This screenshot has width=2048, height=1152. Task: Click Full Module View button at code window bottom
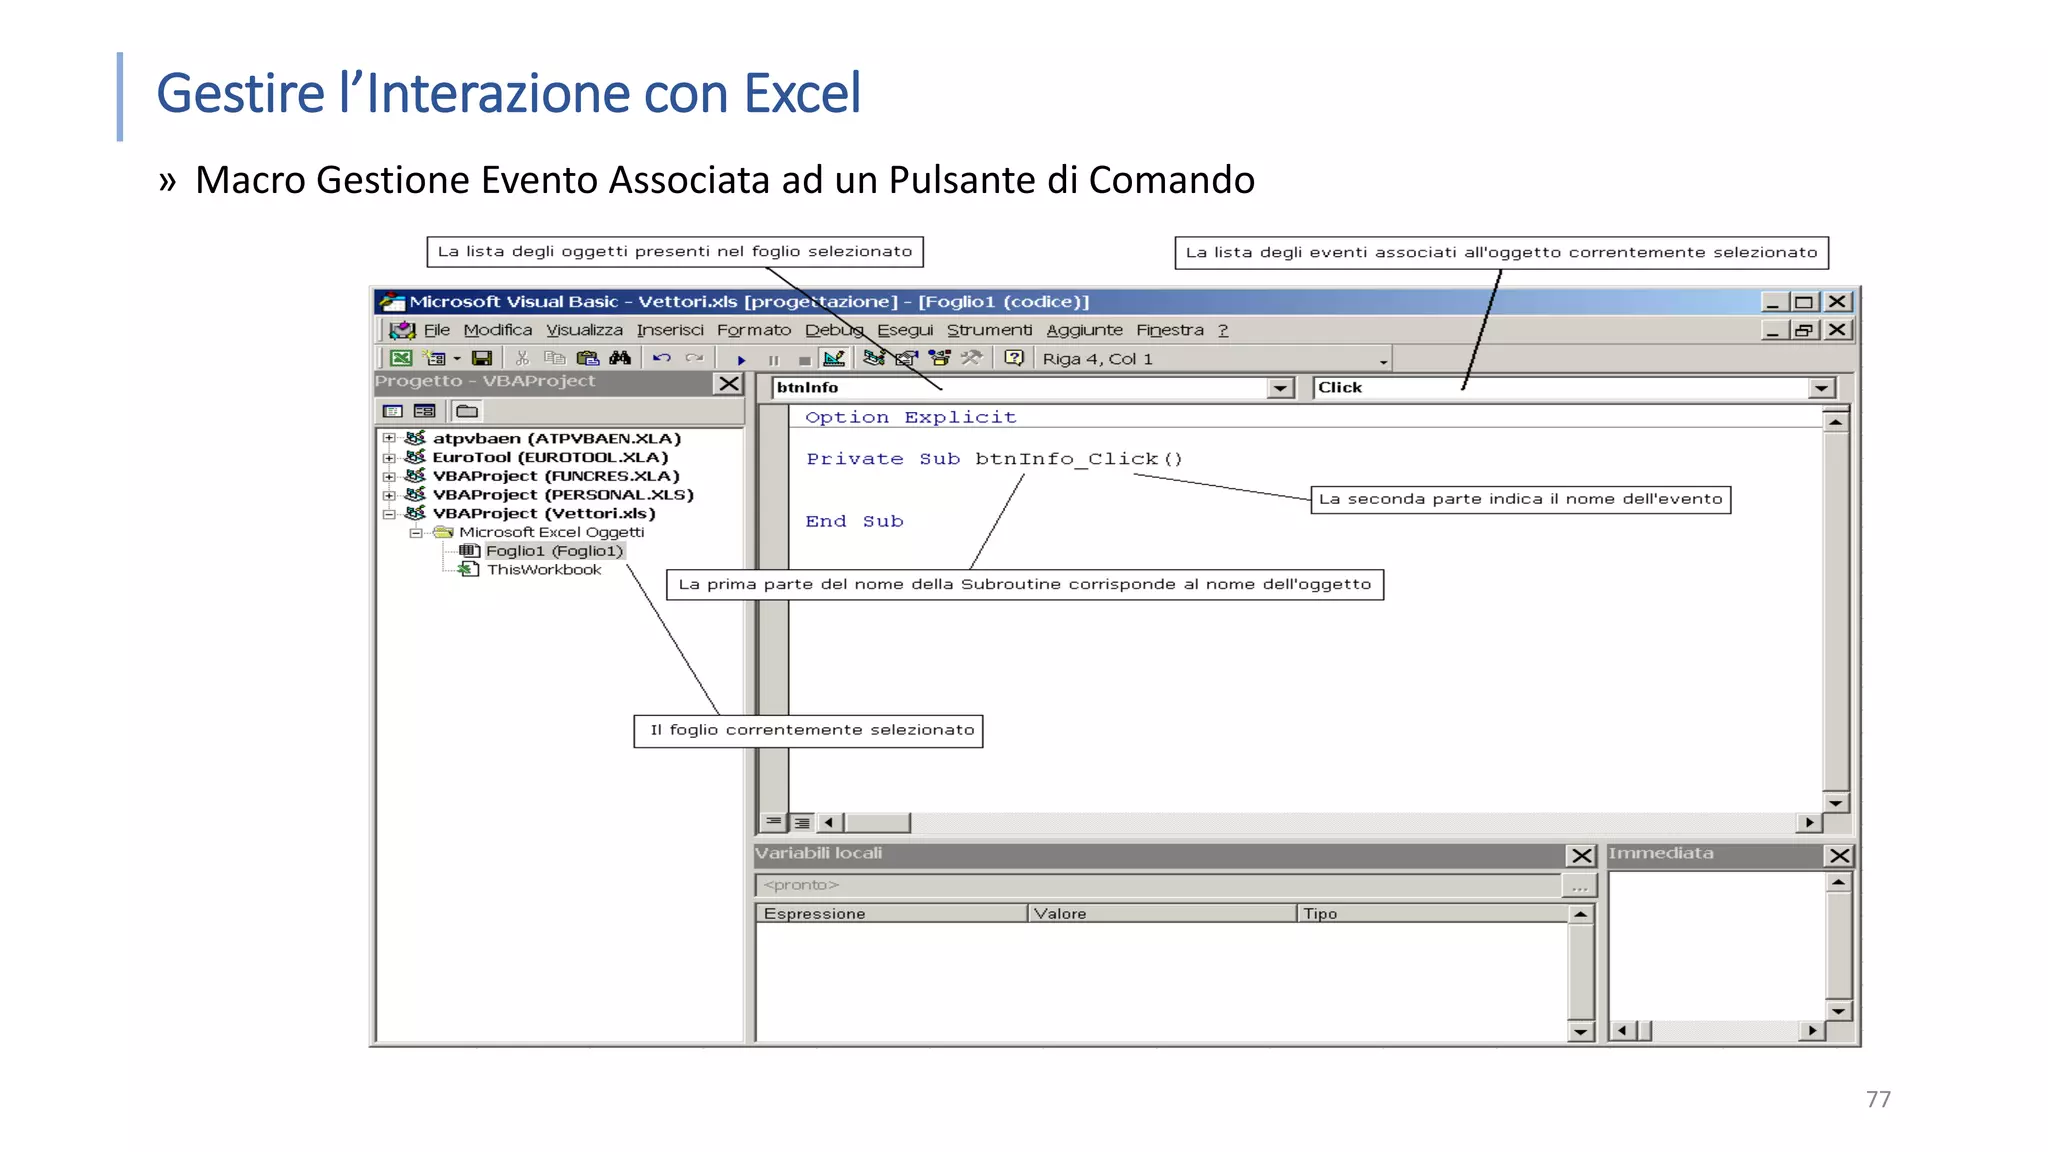tap(801, 822)
